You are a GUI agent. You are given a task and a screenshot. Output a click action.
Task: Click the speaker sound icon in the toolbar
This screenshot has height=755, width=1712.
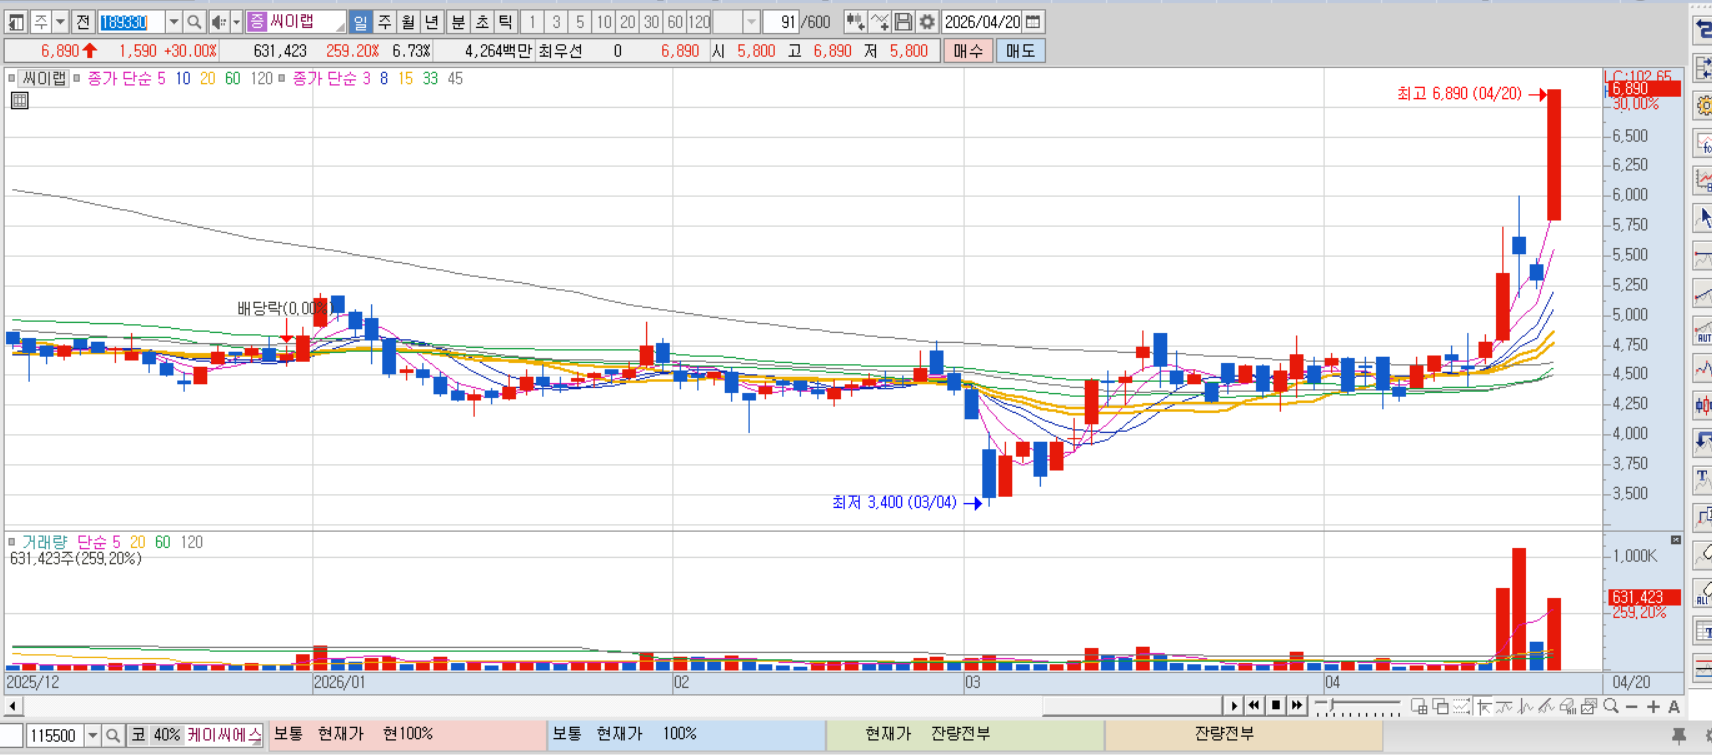[x=219, y=22]
